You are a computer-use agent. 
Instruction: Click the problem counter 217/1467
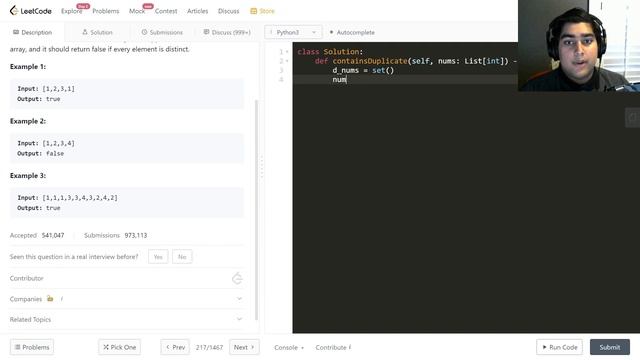coord(209,347)
